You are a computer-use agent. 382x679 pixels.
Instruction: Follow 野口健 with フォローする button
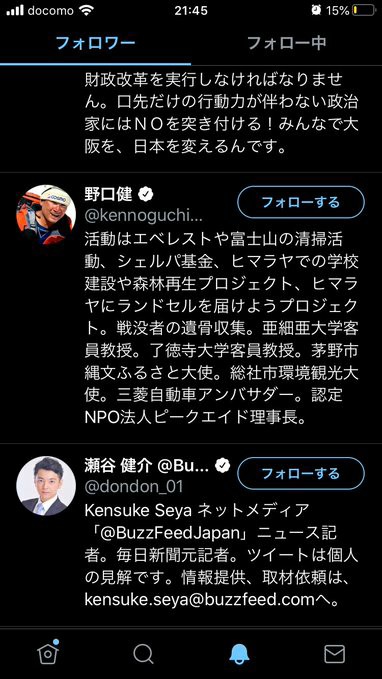click(x=301, y=202)
